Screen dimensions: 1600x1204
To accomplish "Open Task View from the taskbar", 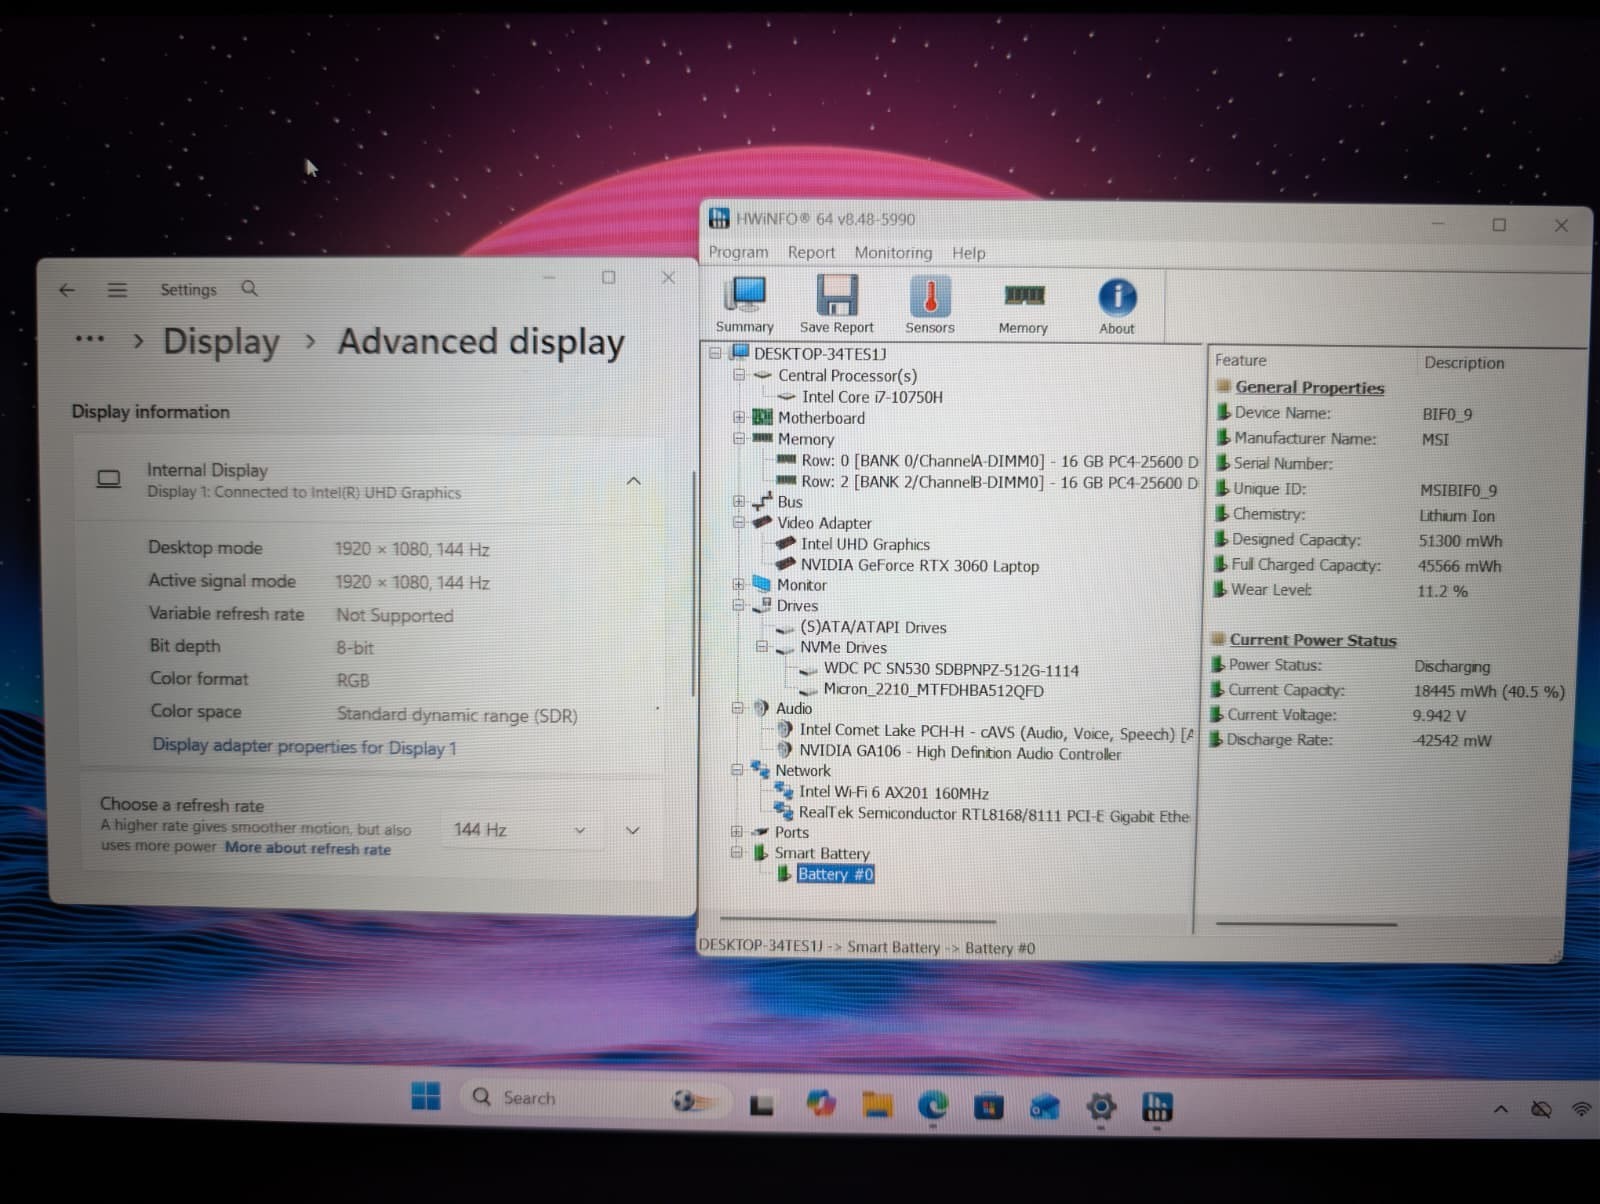I will (762, 1105).
